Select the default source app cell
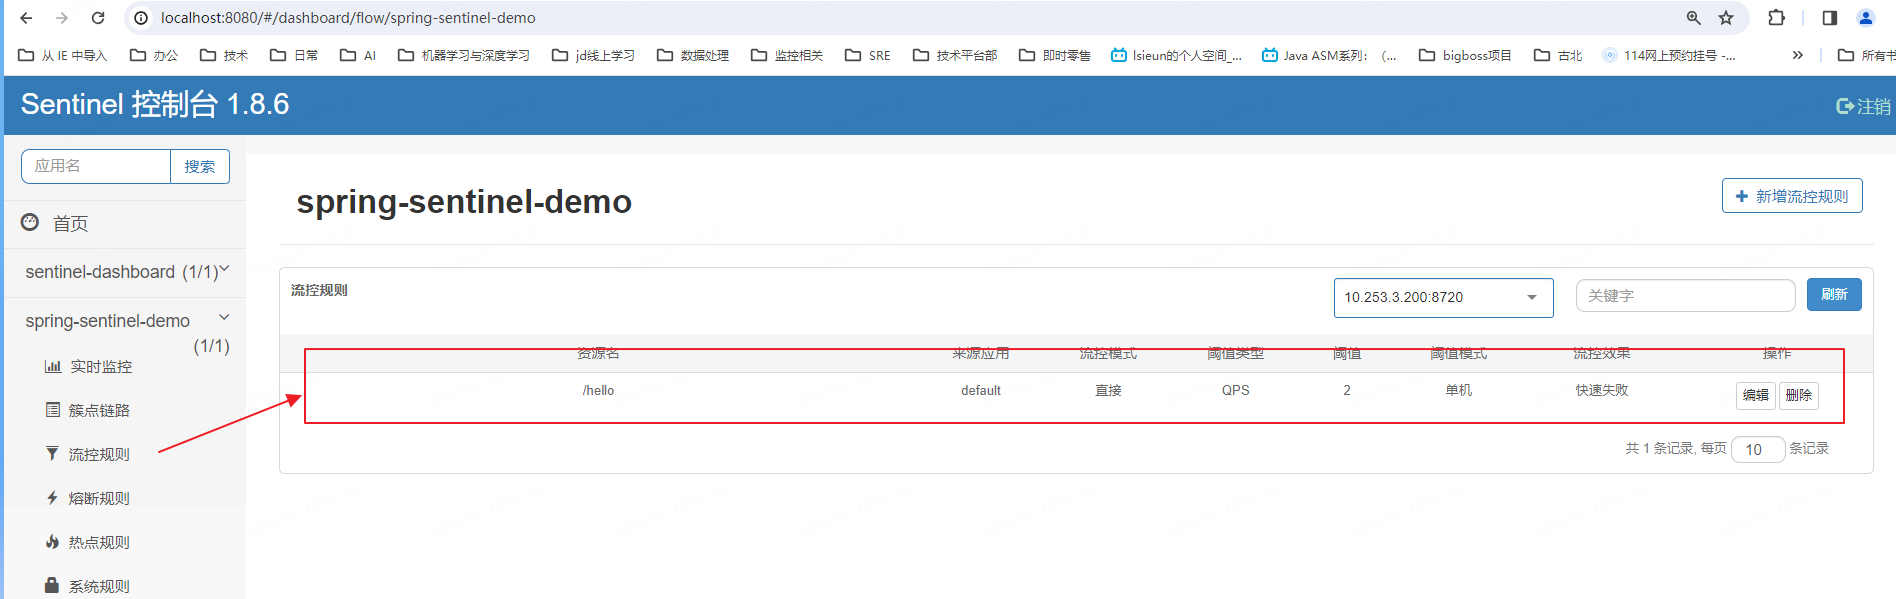 (980, 391)
